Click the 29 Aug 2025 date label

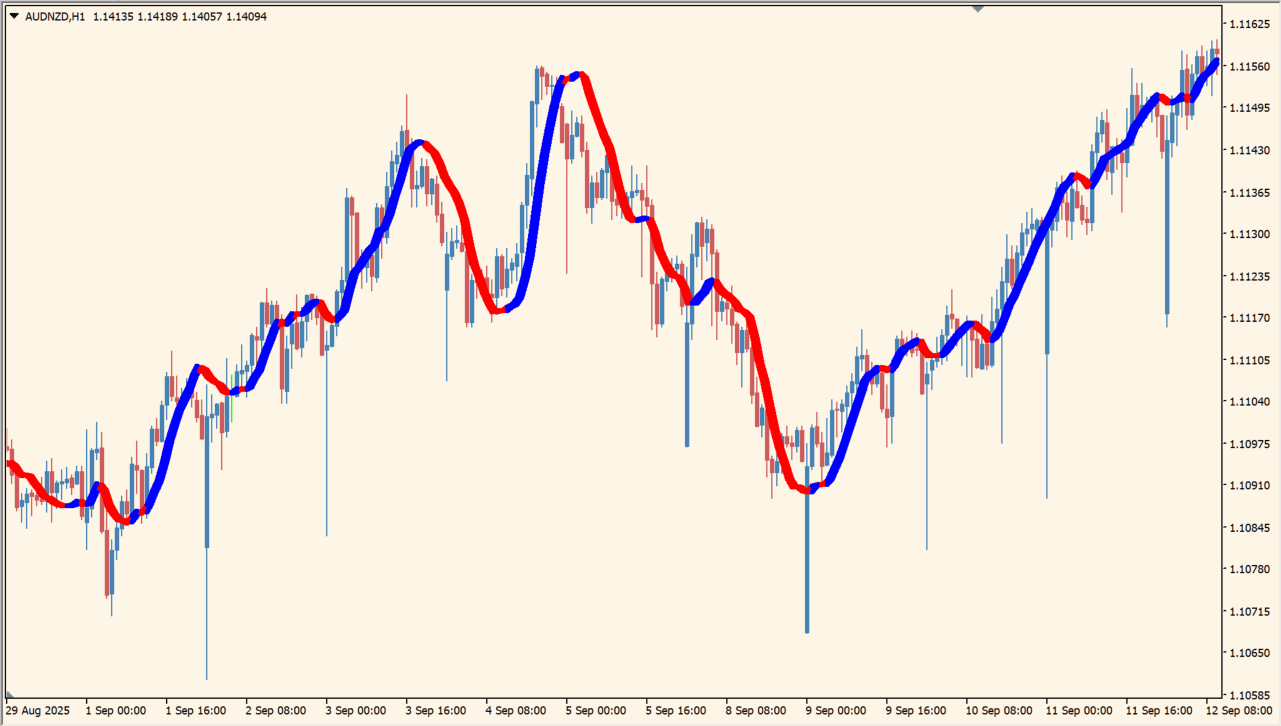38,711
